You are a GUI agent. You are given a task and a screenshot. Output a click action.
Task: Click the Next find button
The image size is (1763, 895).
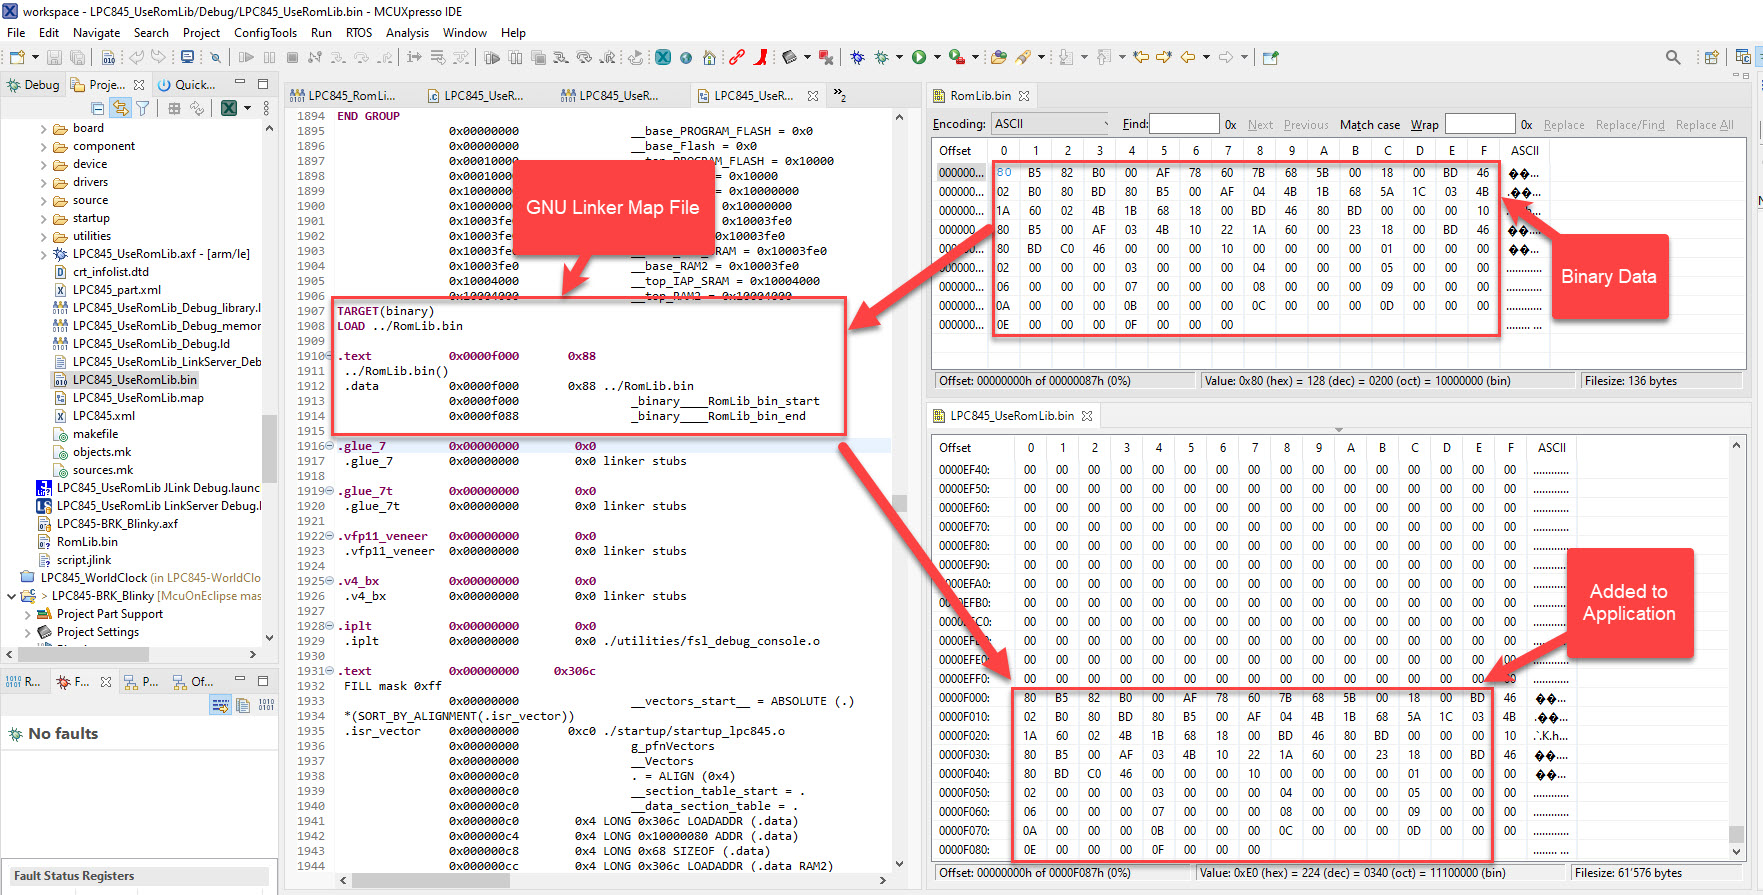(1260, 125)
